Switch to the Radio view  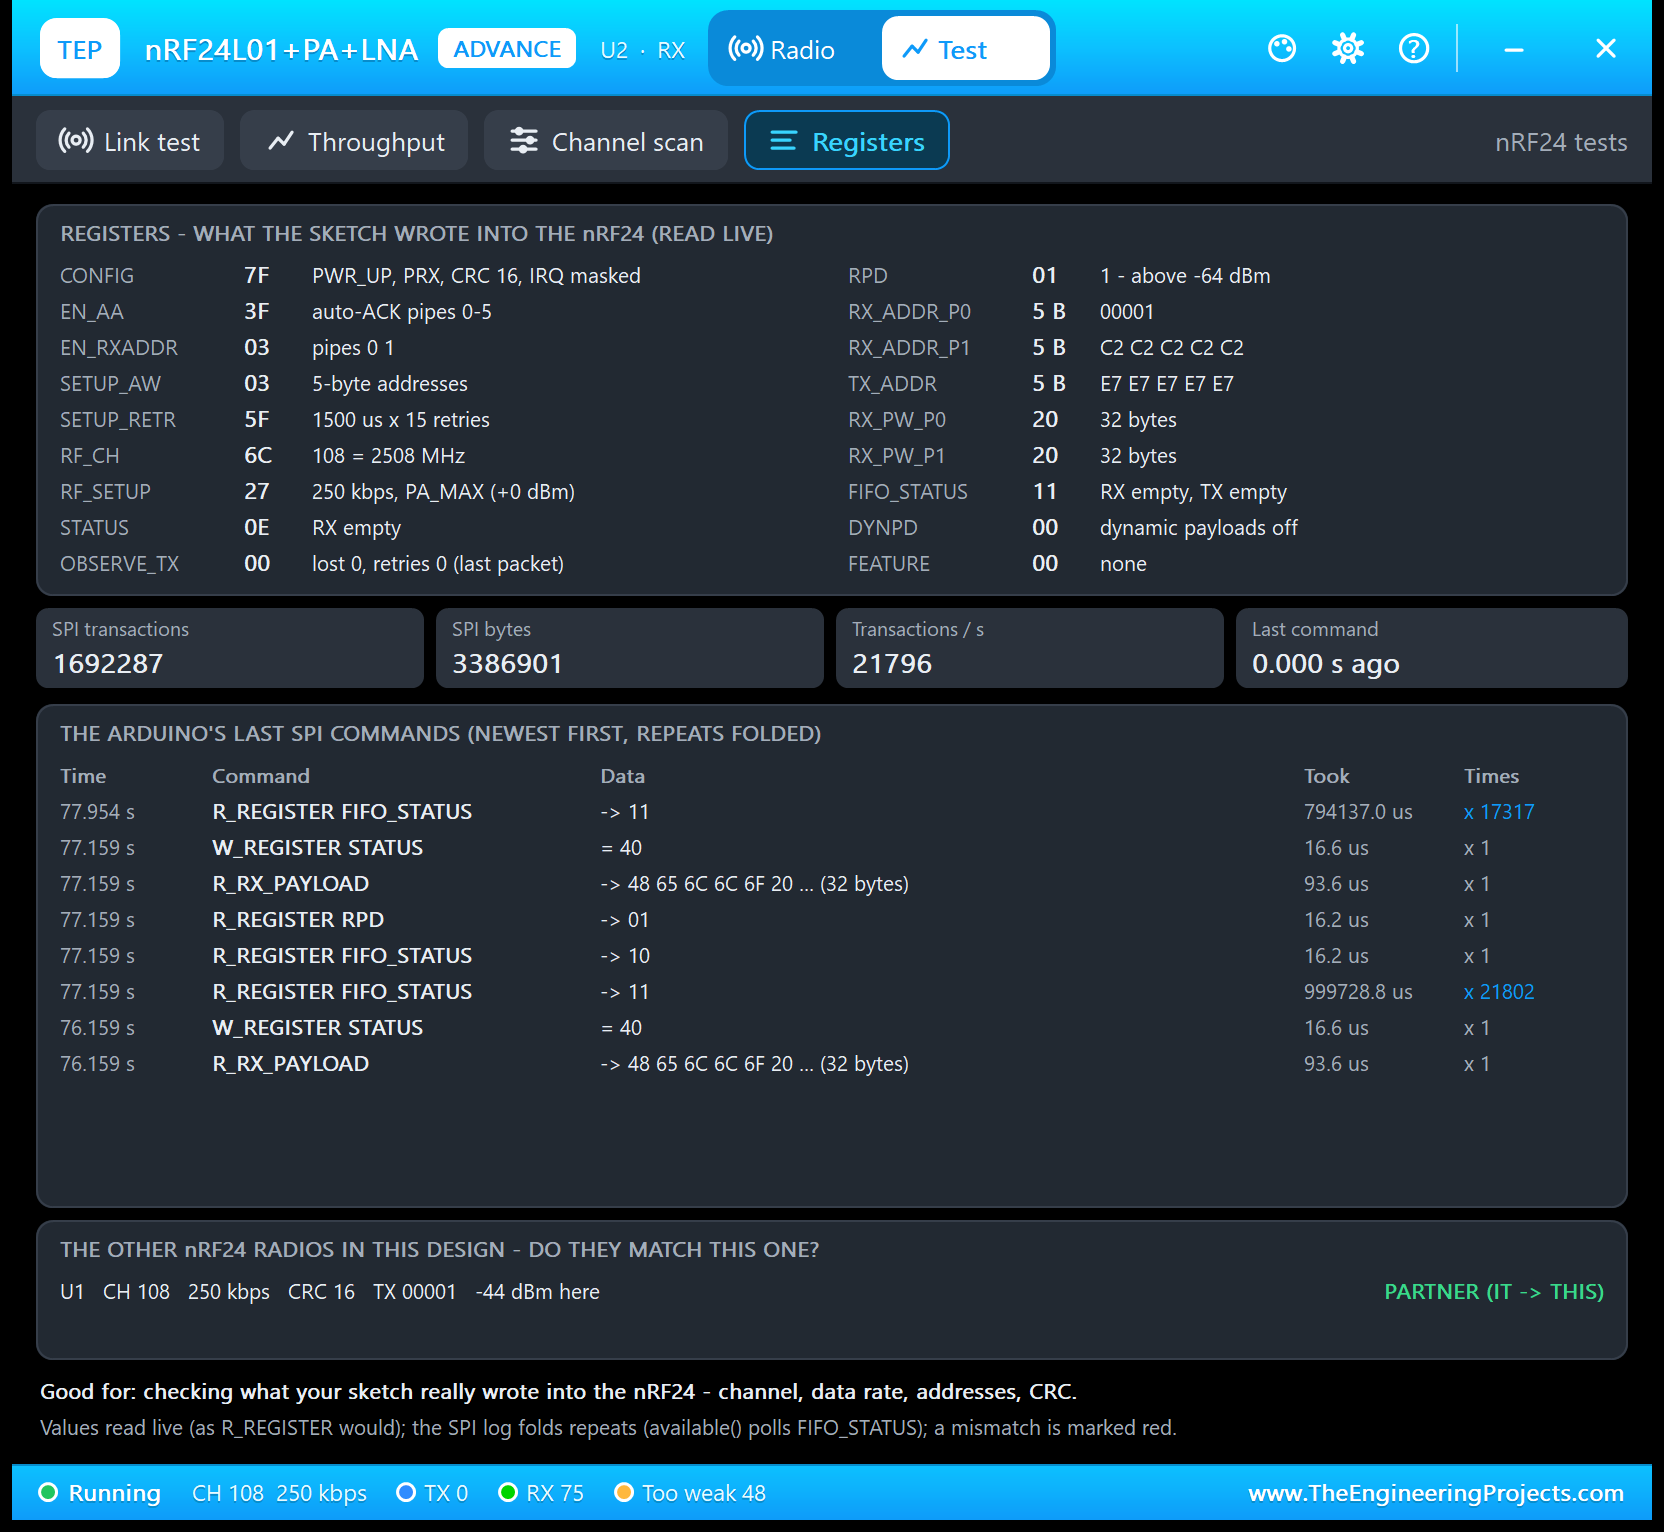(x=782, y=49)
